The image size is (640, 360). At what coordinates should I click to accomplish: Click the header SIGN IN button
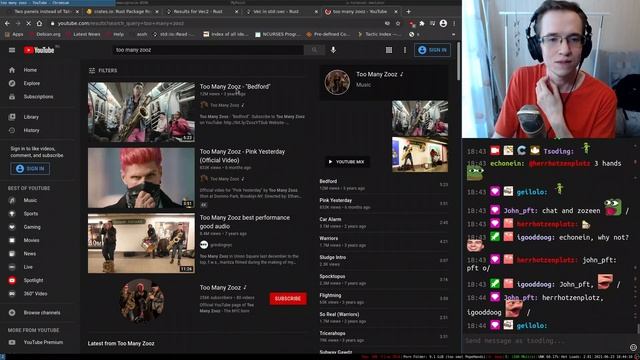[x=432, y=50]
